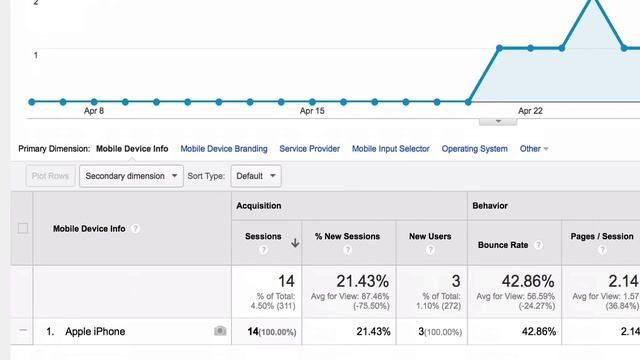
Task: Click the Plot Rows button
Action: (50, 176)
